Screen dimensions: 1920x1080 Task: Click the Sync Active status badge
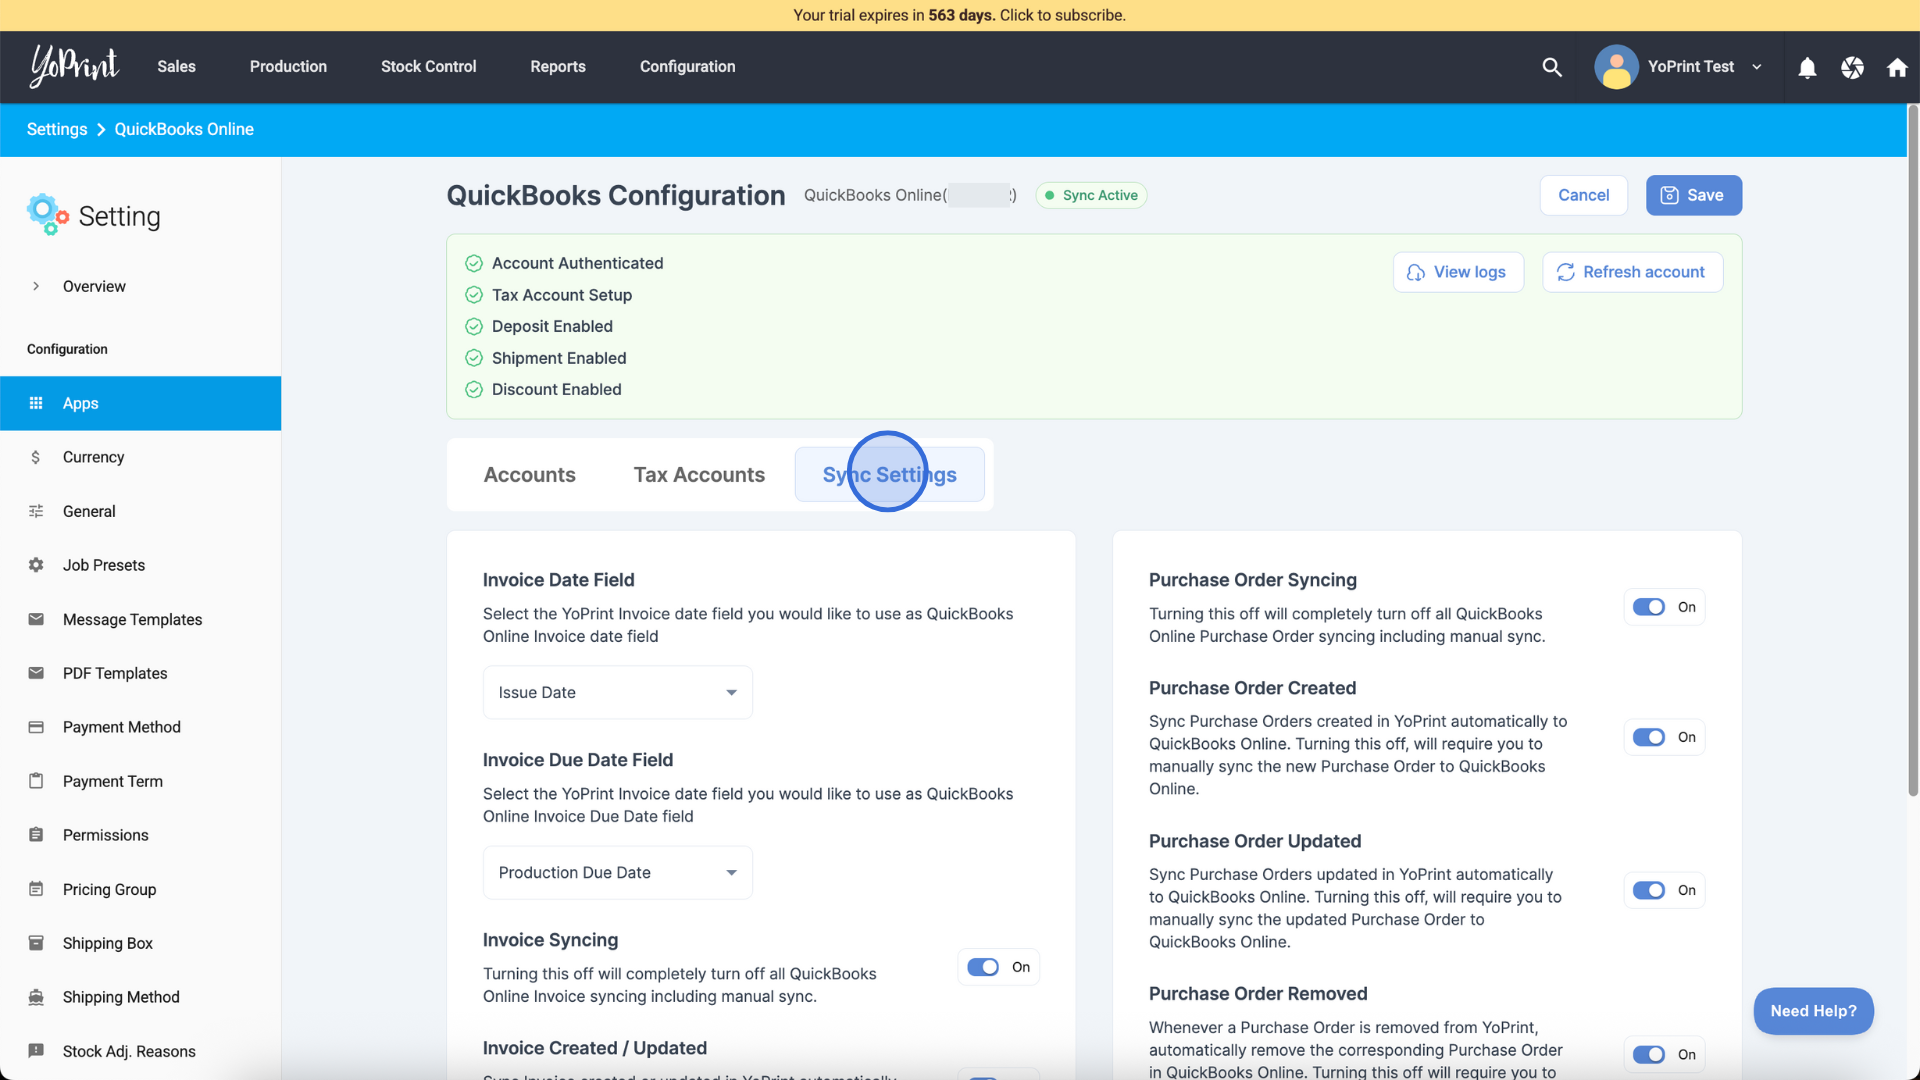click(x=1091, y=195)
